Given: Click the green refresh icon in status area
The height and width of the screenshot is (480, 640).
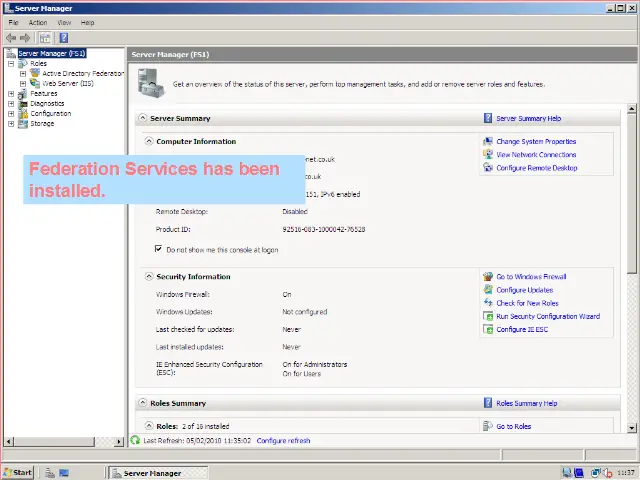Looking at the screenshot, I should point(135,440).
